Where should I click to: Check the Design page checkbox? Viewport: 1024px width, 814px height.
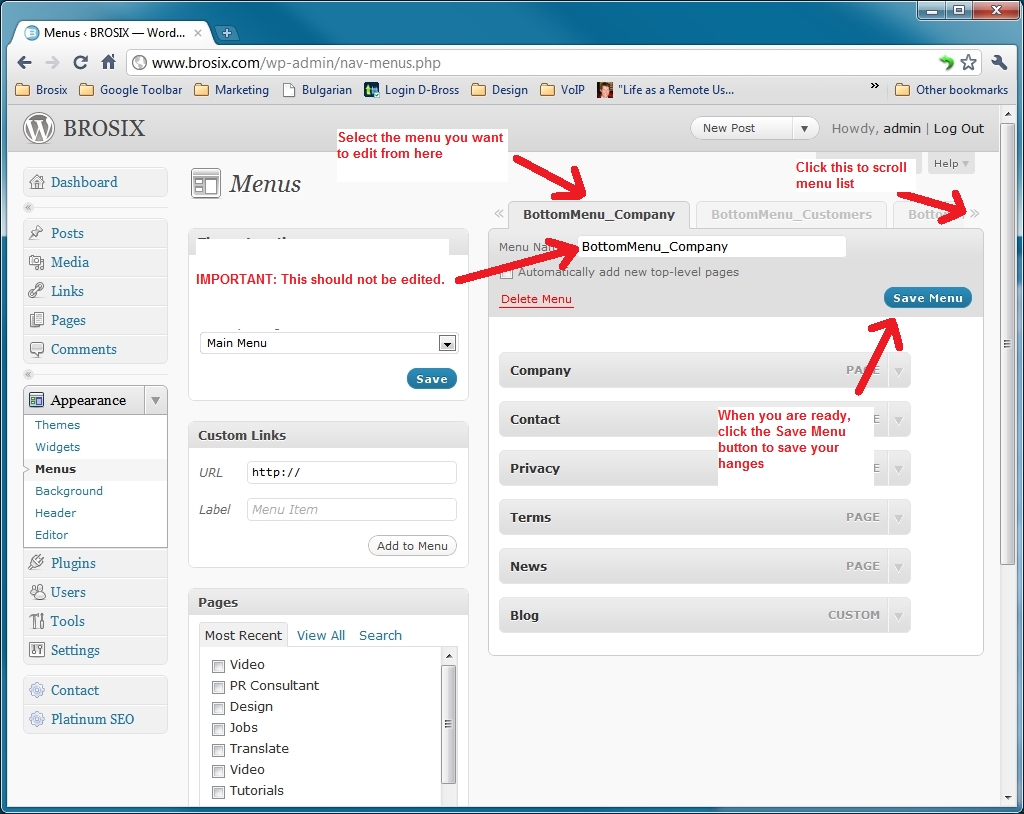pyautogui.click(x=218, y=708)
